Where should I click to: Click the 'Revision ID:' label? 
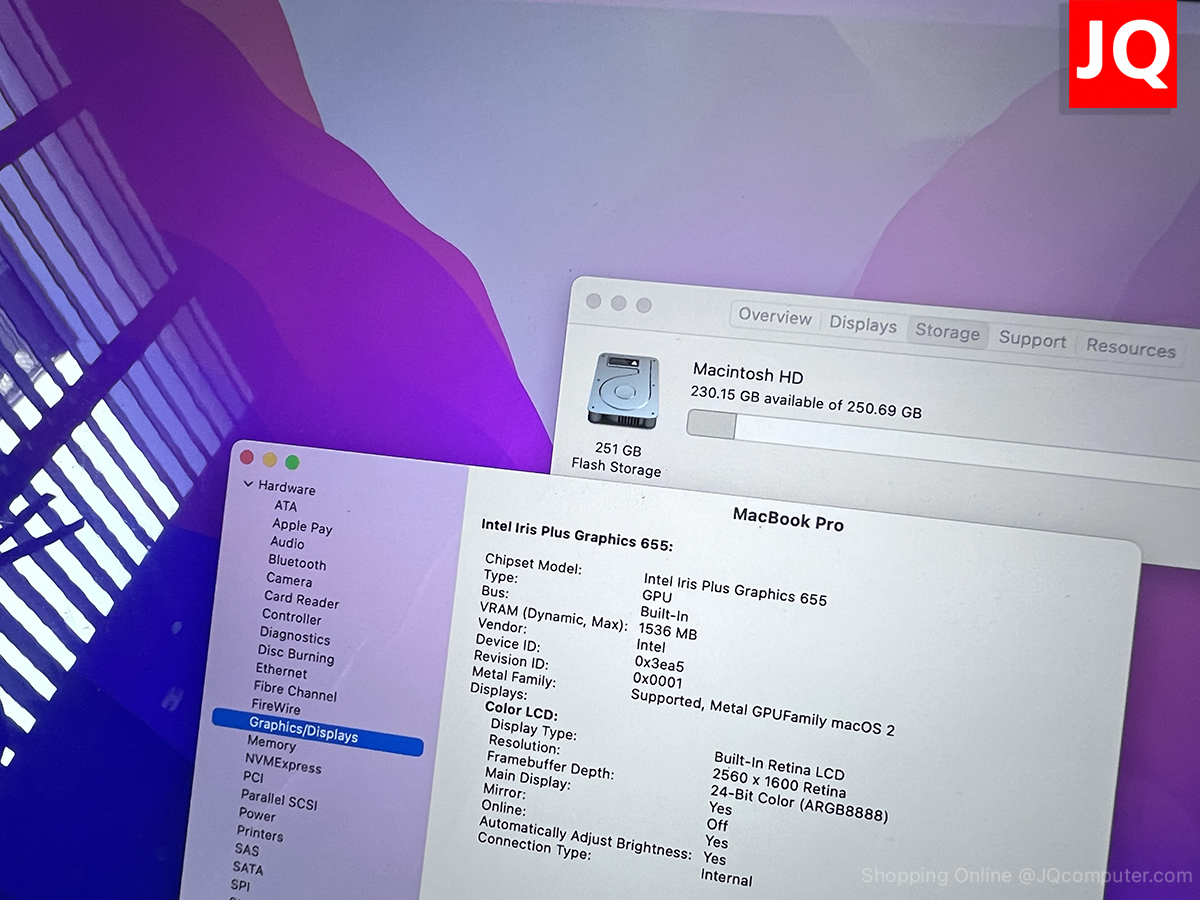pos(512,662)
